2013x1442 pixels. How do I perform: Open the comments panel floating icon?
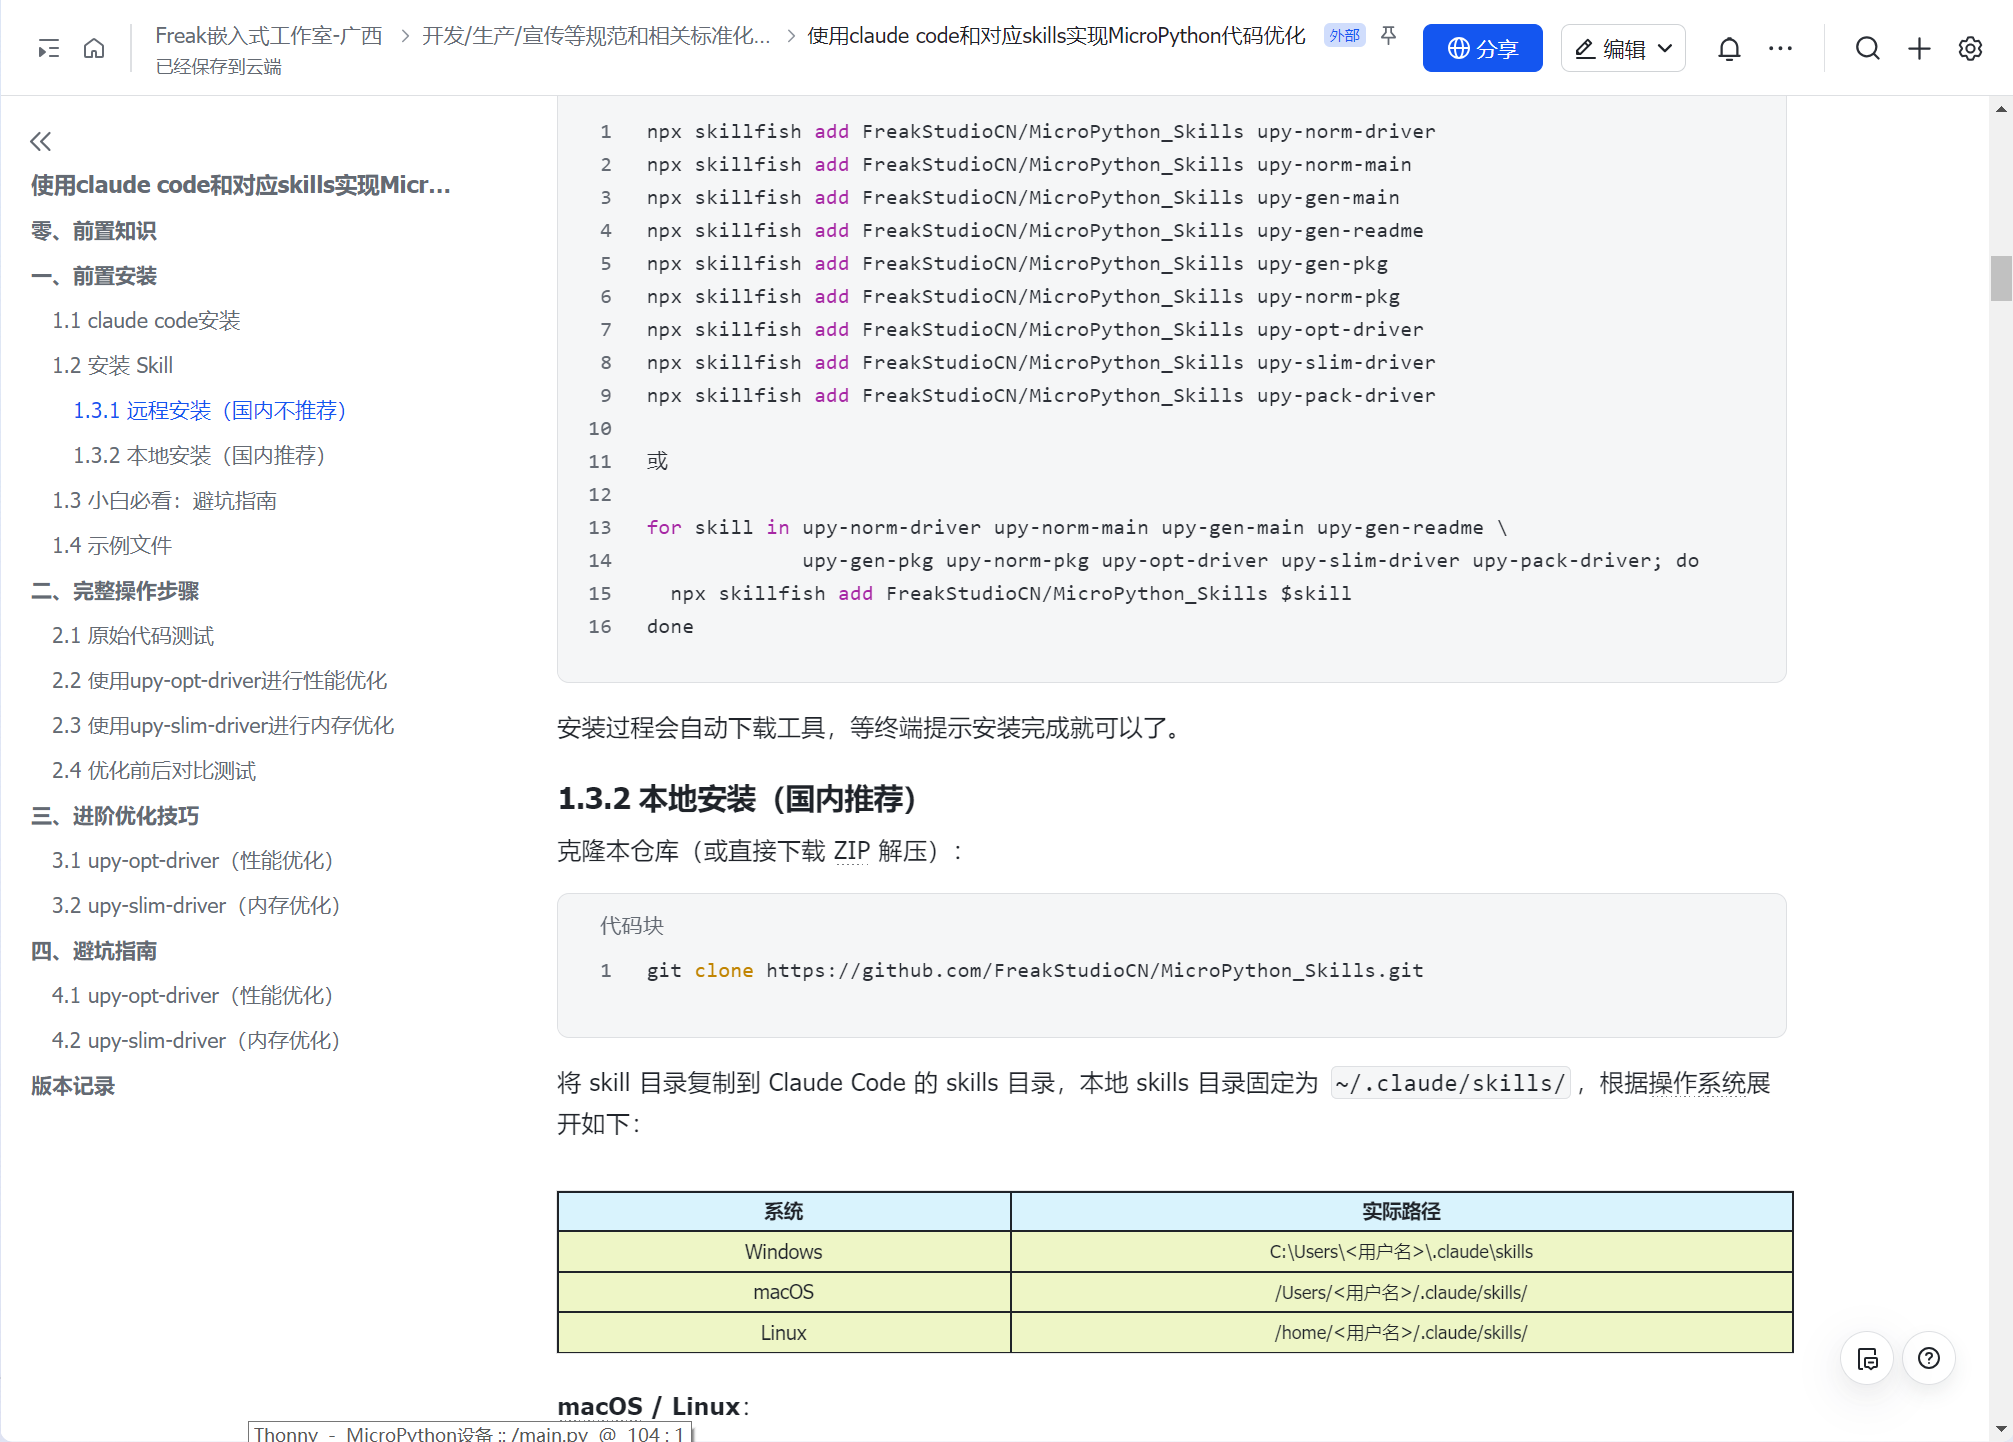click(x=1867, y=1358)
